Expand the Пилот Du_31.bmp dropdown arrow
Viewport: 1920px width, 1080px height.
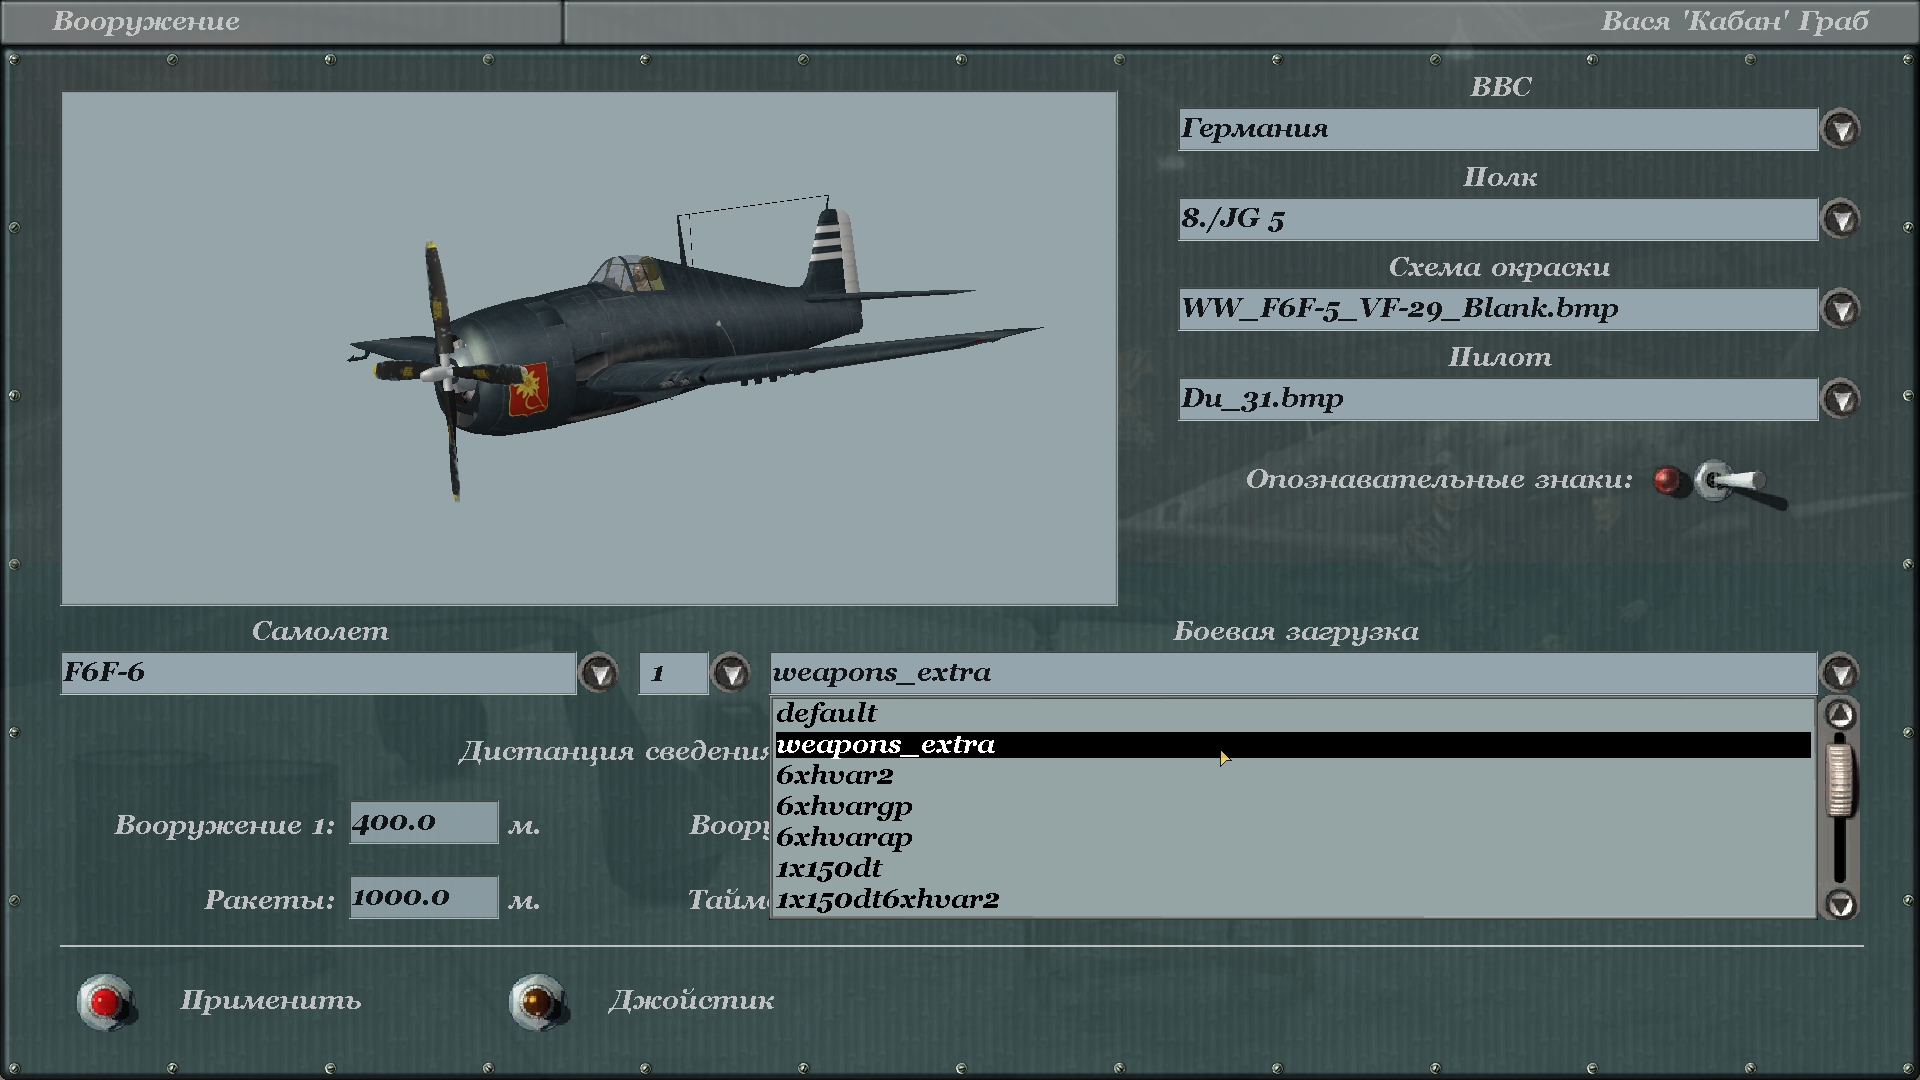1841,400
